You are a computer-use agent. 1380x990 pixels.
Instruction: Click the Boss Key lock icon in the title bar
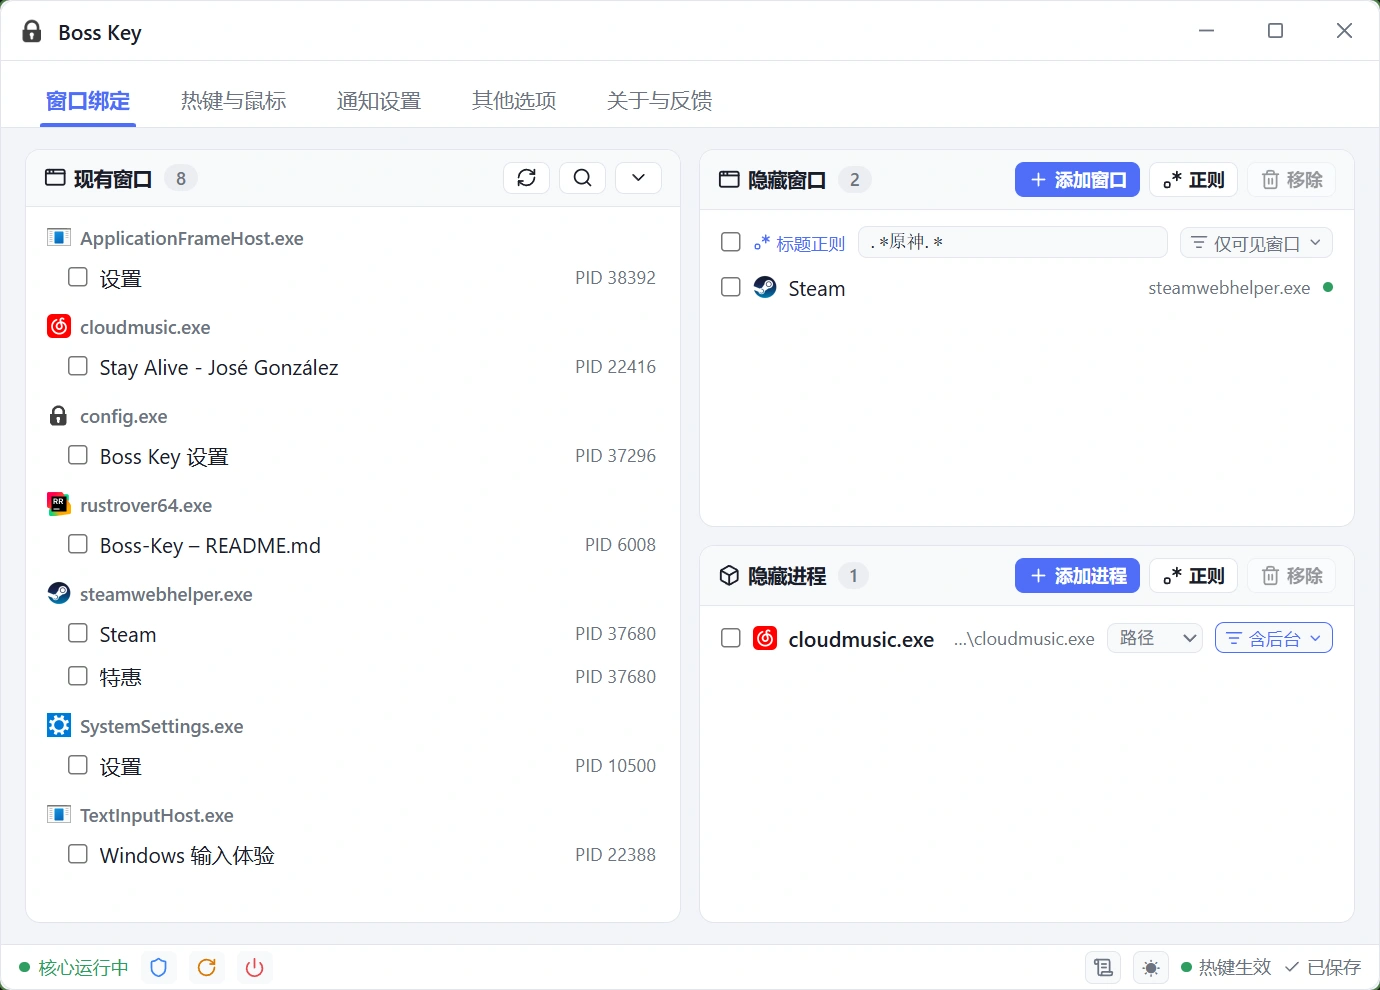tap(32, 32)
